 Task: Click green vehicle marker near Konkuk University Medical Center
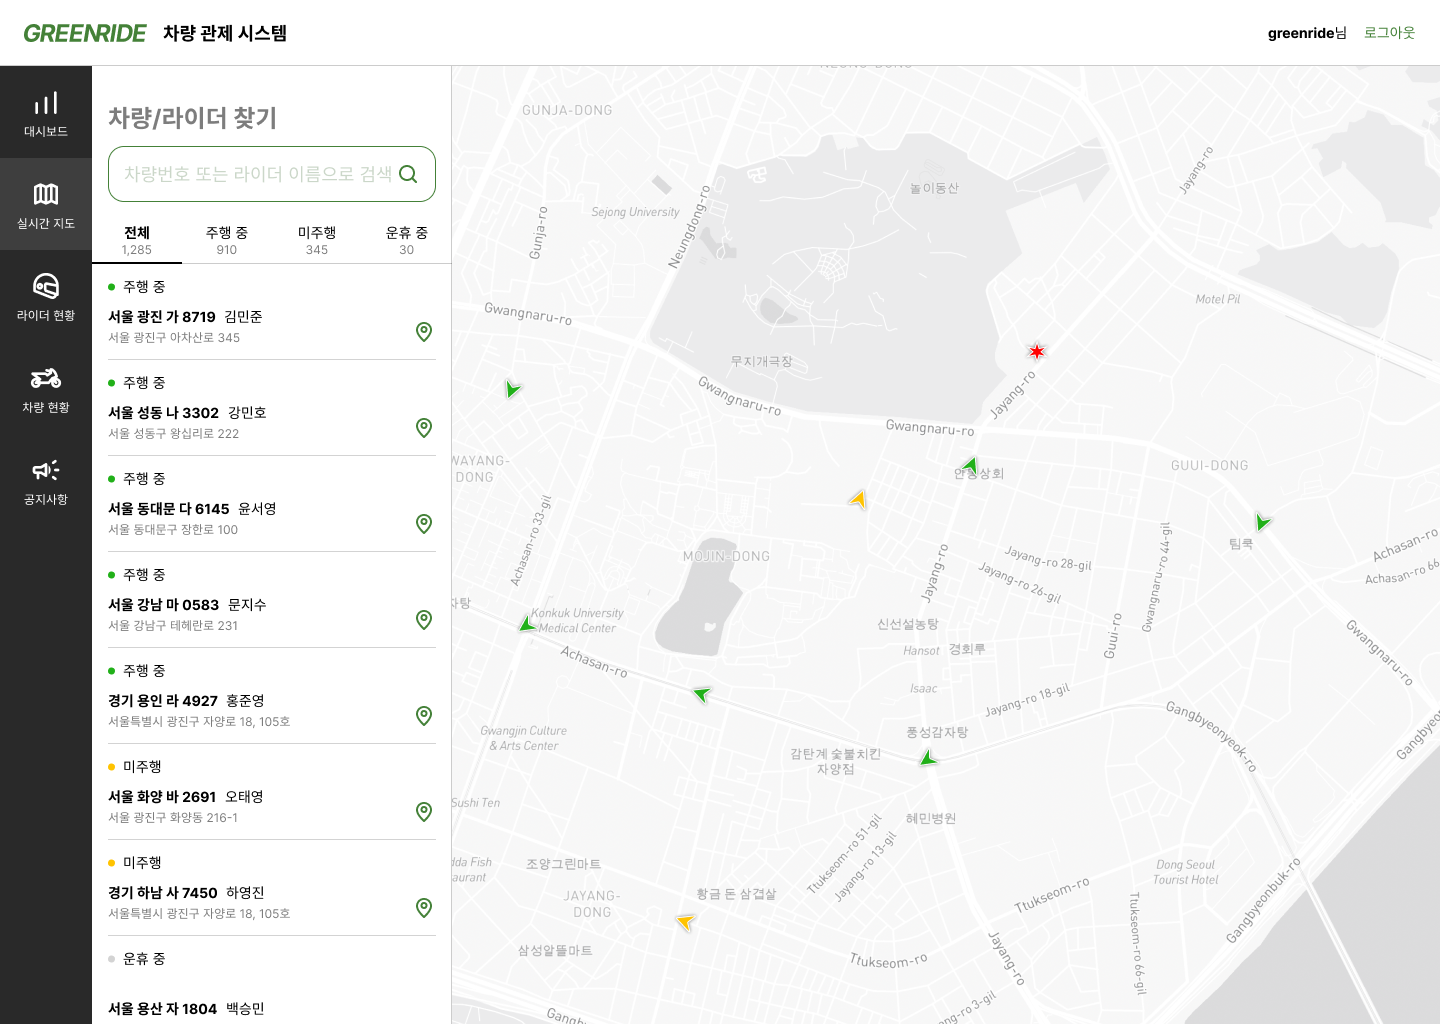pyautogui.click(x=527, y=624)
